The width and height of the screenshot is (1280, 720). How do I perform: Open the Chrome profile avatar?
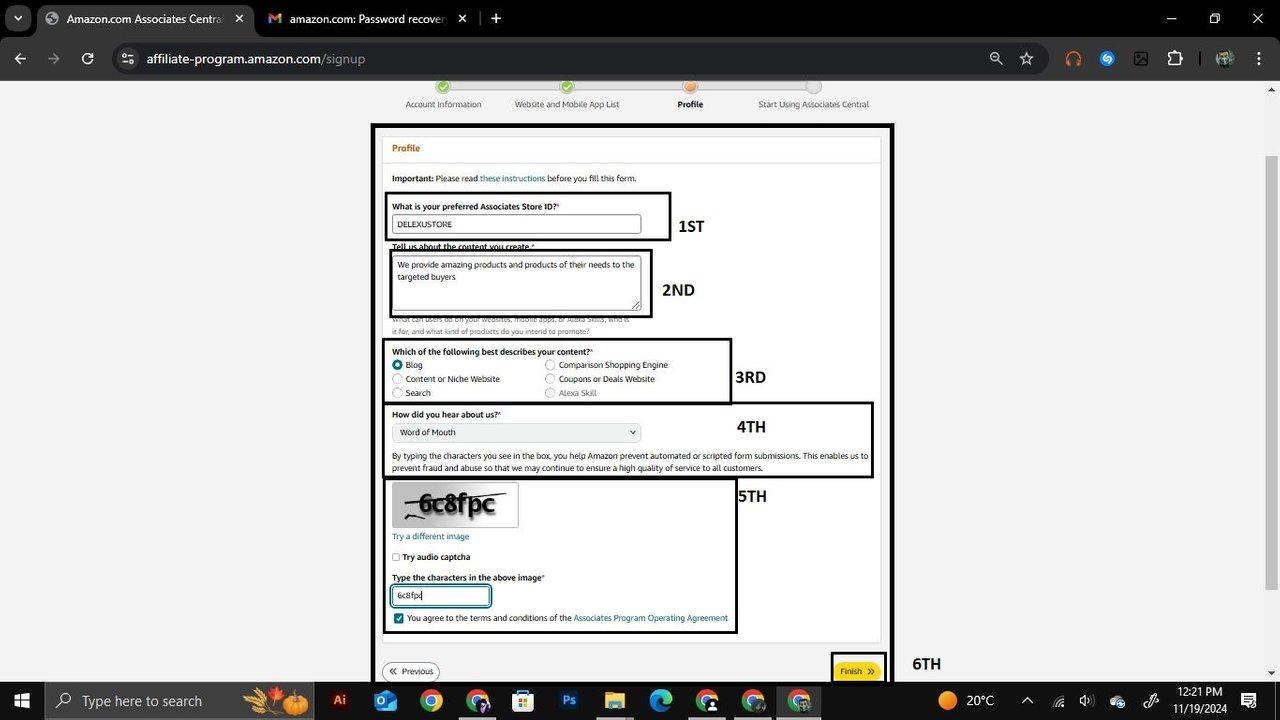pos(1224,59)
